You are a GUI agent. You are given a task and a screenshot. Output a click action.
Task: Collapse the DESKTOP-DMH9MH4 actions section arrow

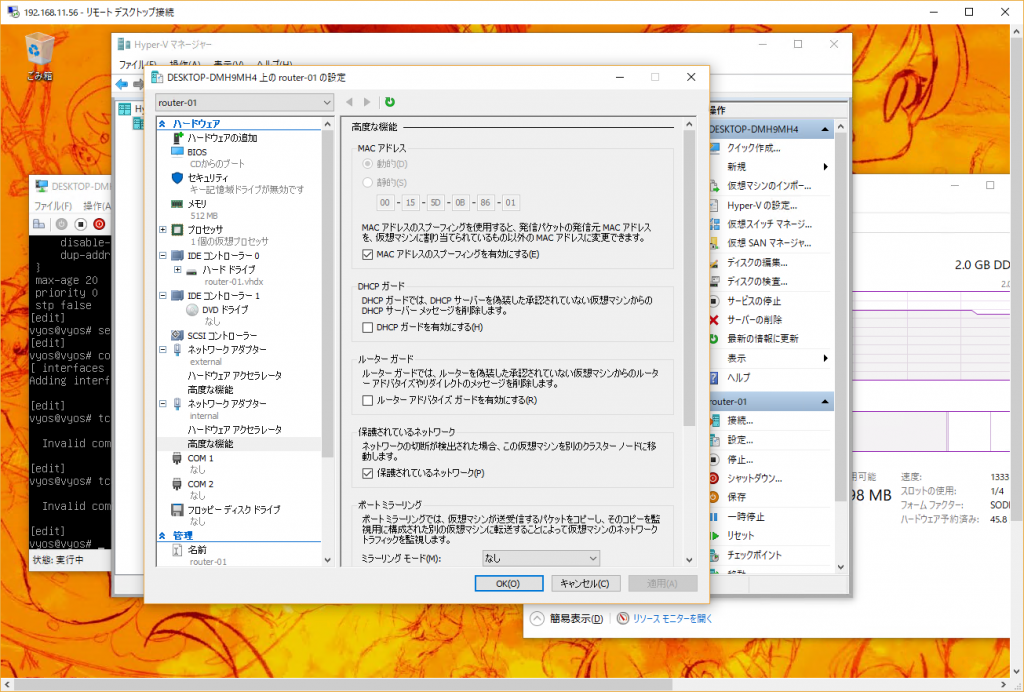tap(825, 129)
